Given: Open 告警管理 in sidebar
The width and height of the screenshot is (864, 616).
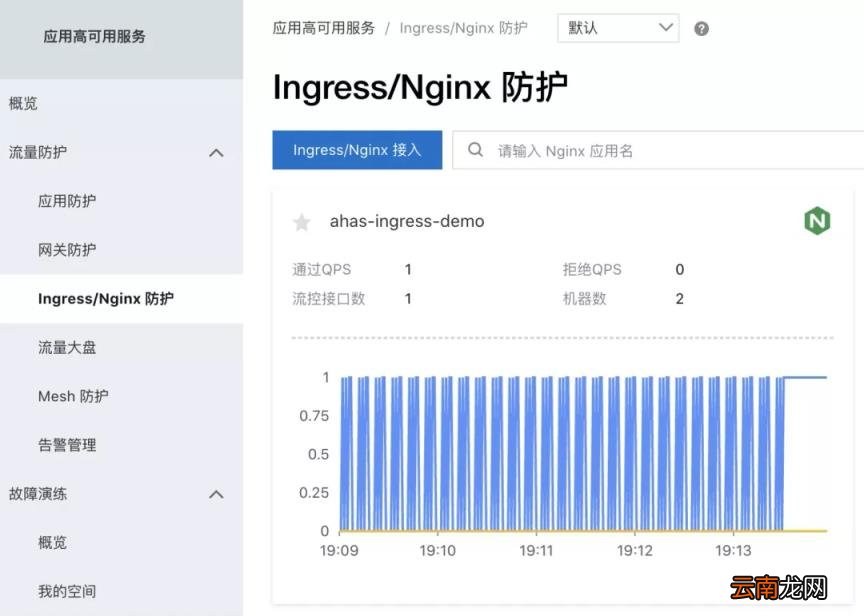Looking at the screenshot, I should pos(67,445).
